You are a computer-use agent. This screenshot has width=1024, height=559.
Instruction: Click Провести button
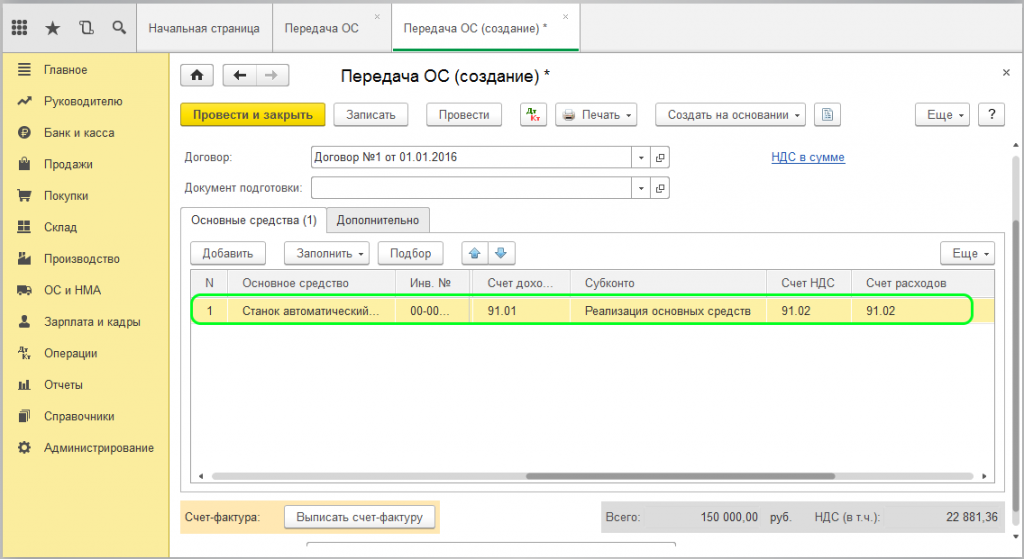pyautogui.click(x=464, y=115)
